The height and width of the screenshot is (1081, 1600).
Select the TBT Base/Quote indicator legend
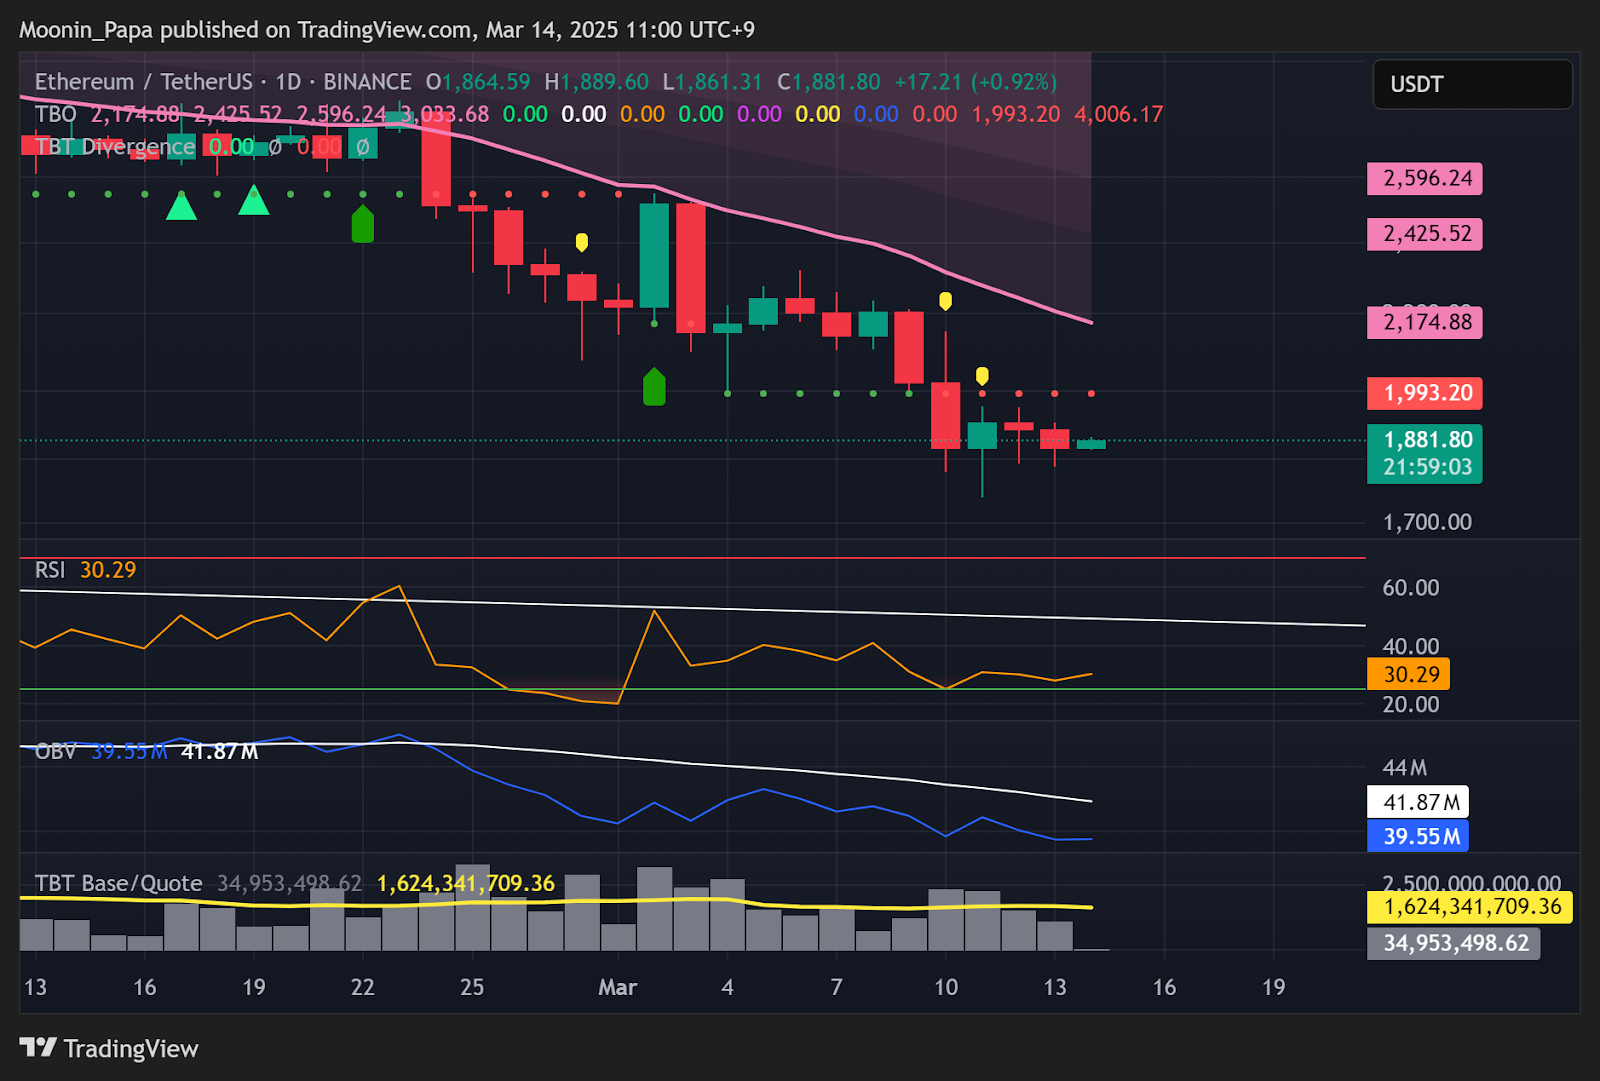pos(118,884)
